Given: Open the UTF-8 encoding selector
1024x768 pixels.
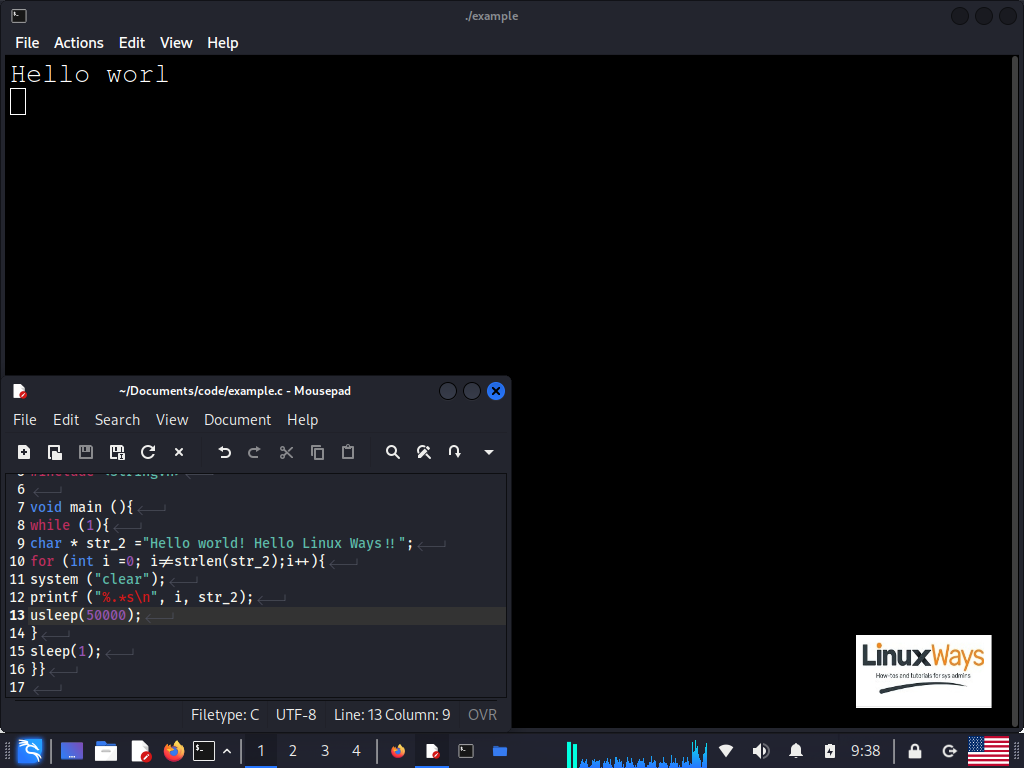Looking at the screenshot, I should (296, 714).
